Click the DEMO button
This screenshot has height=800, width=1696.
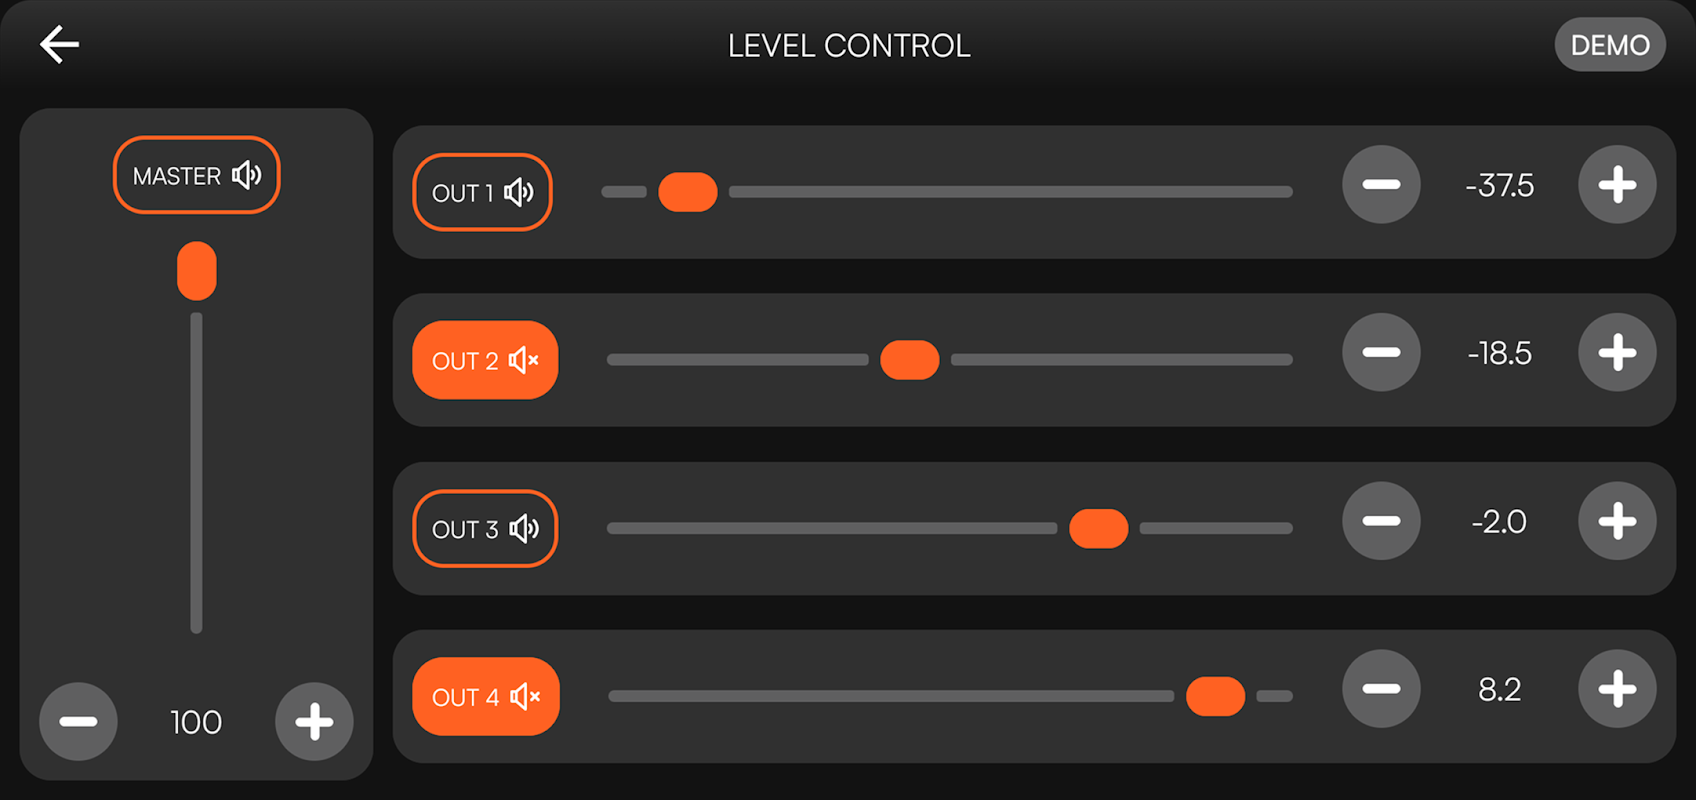(x=1610, y=45)
